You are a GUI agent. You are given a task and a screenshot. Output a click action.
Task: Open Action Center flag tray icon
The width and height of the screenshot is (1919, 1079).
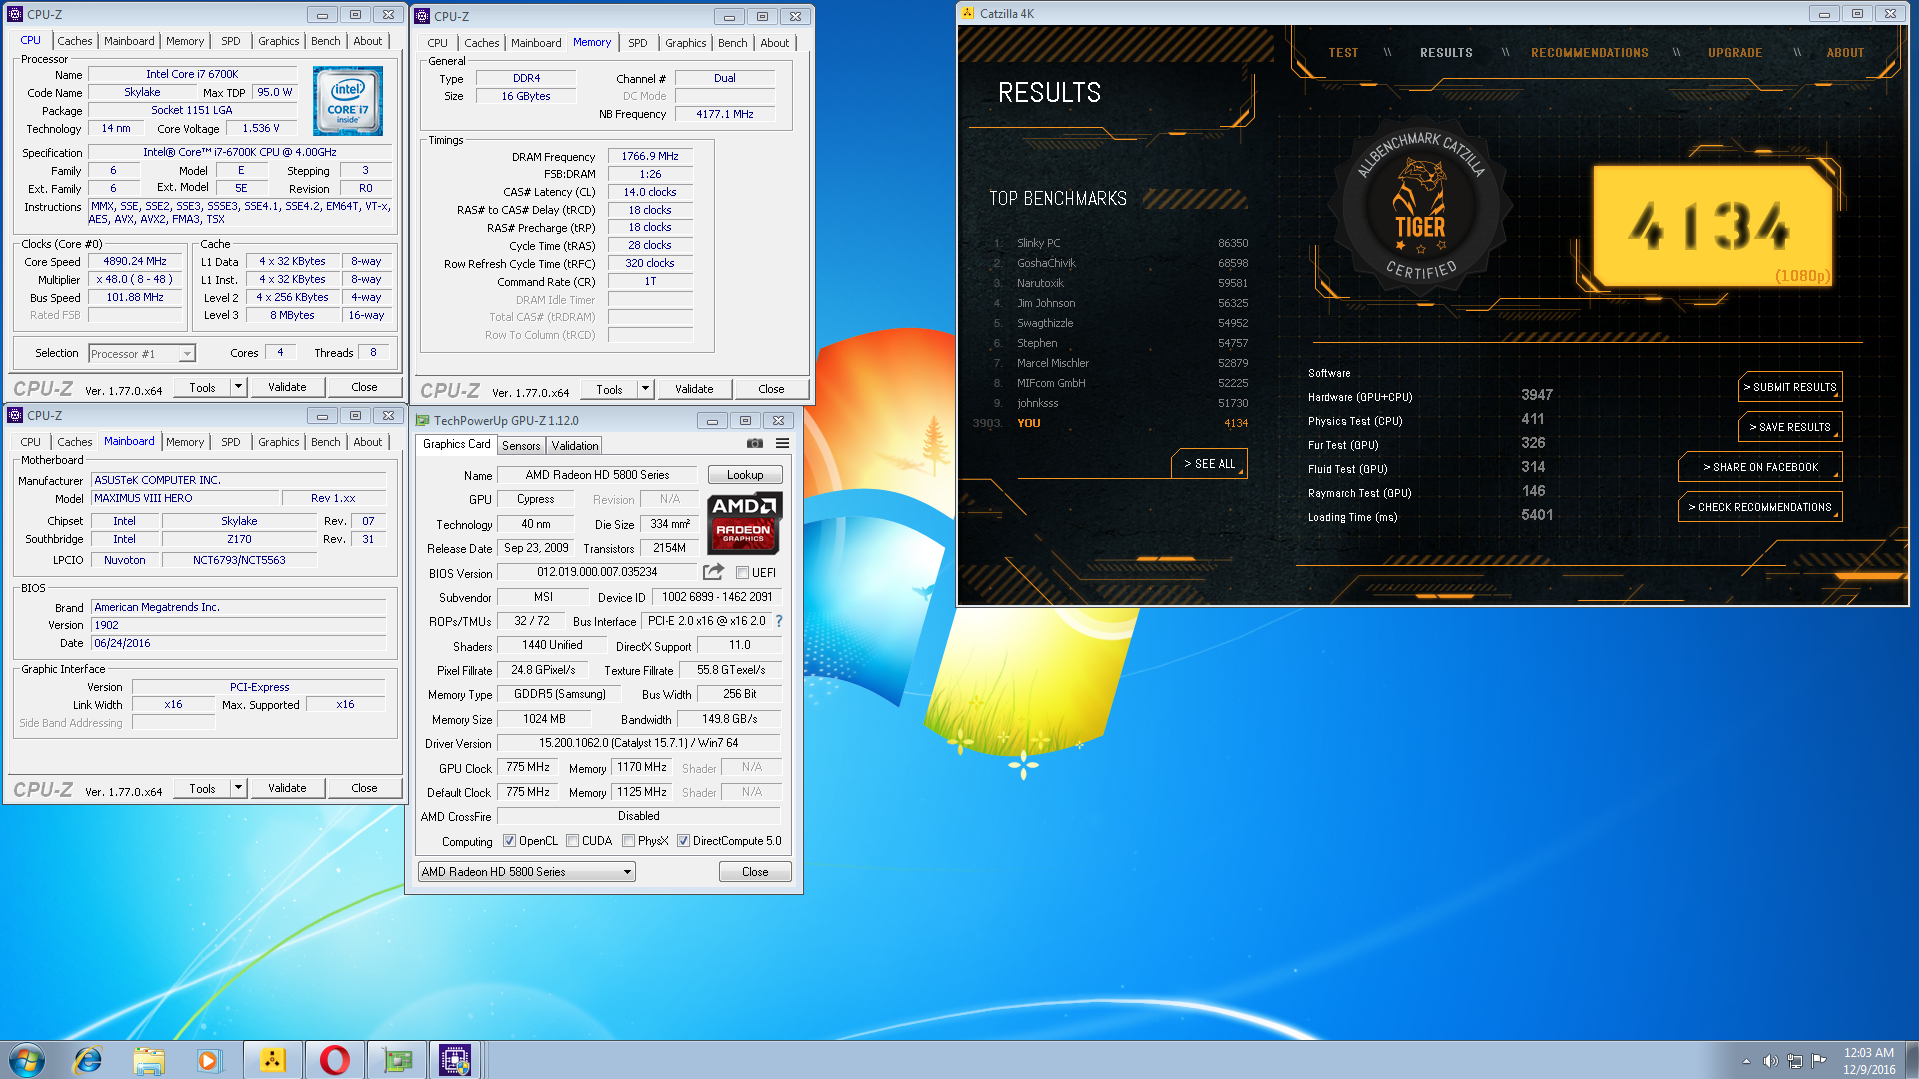point(1819,1060)
